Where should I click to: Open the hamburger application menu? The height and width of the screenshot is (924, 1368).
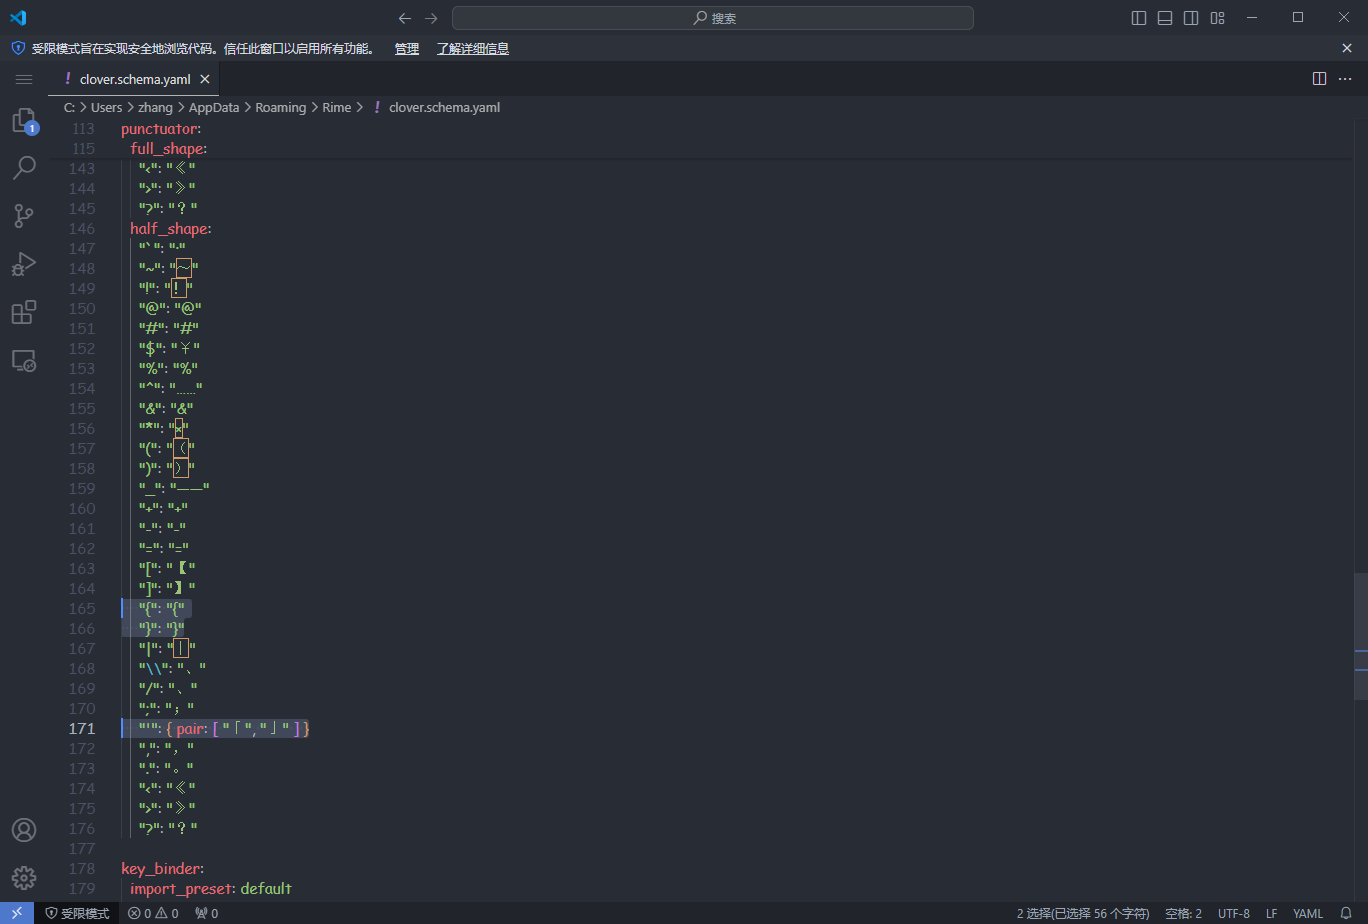pos(24,79)
